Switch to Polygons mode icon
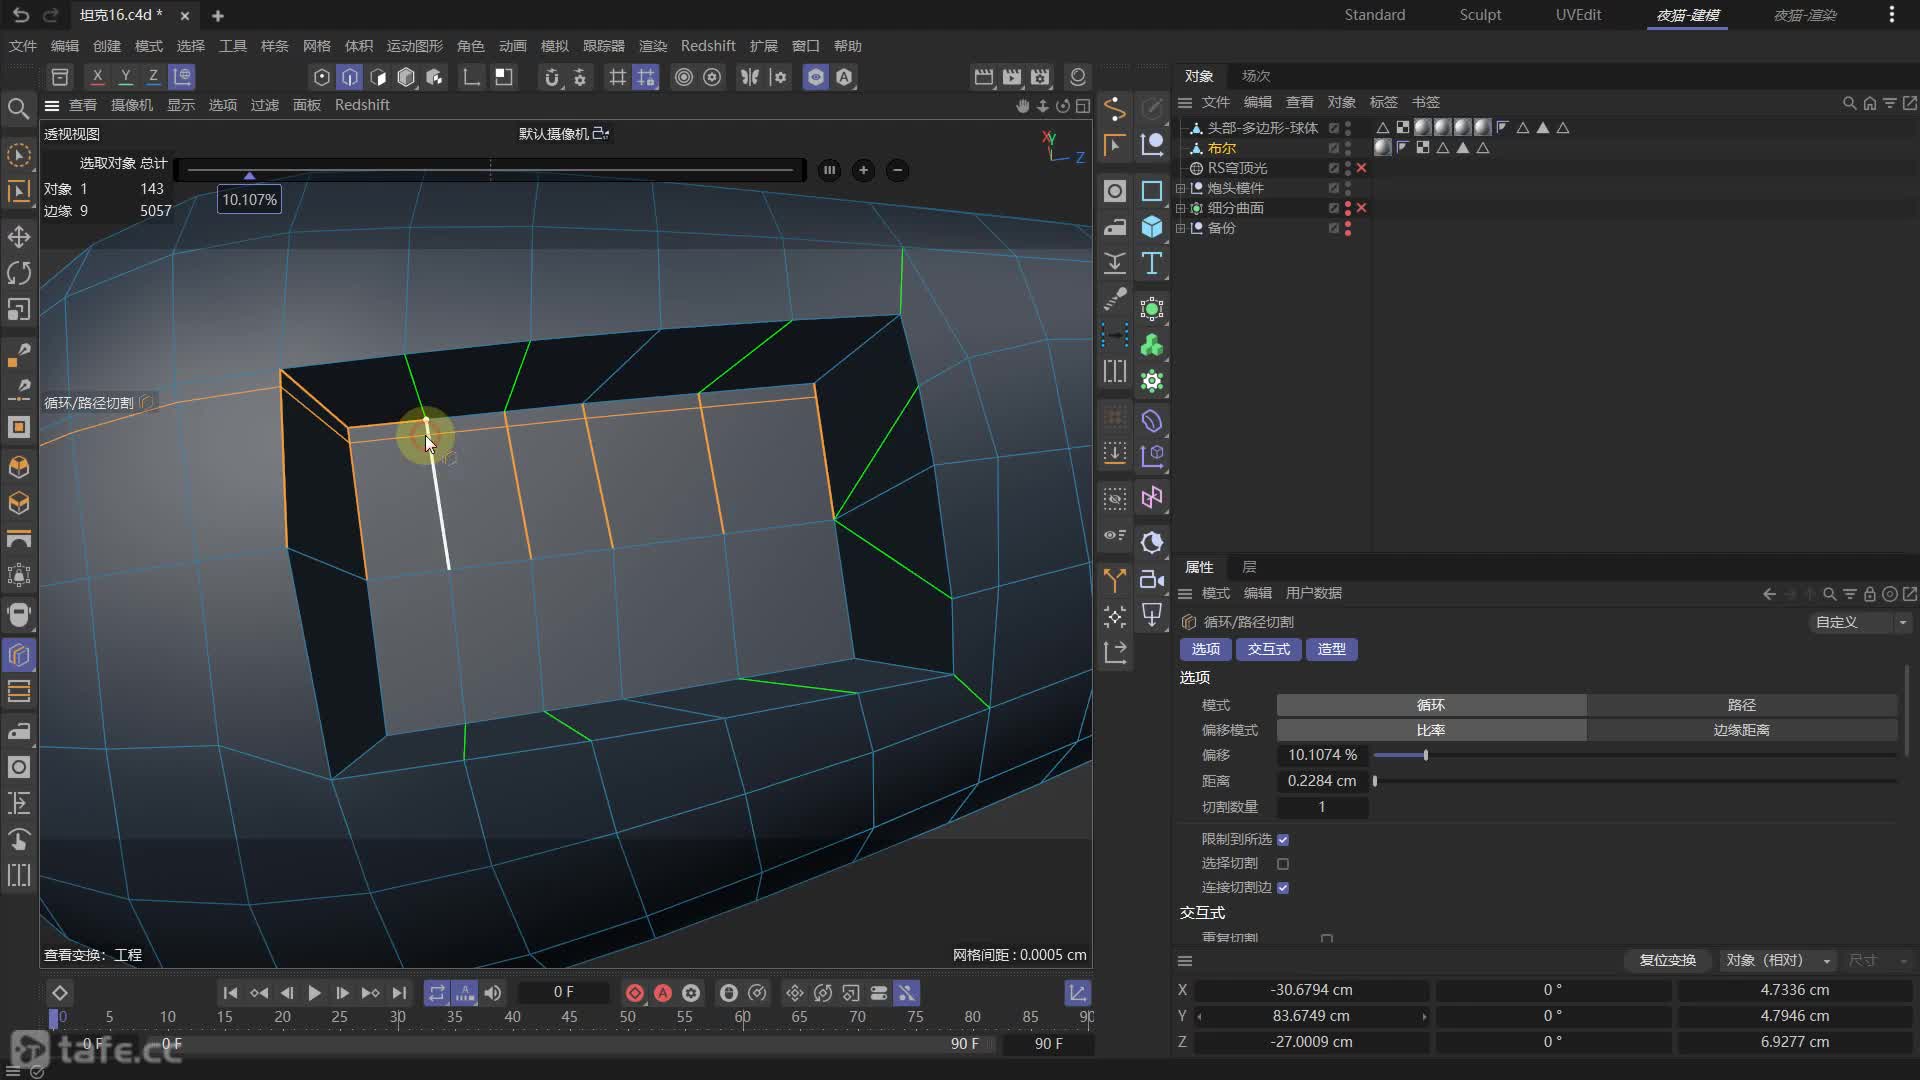The width and height of the screenshot is (1920, 1080). point(378,77)
